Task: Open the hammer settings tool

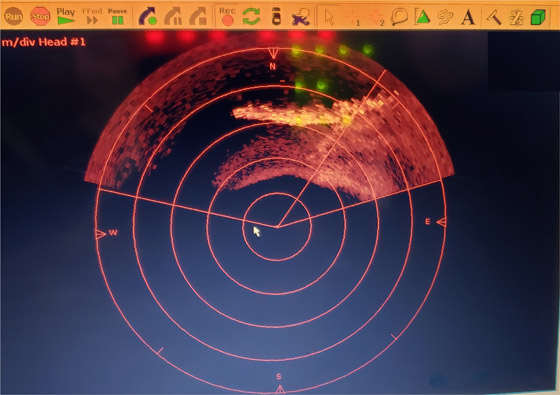Action: [x=494, y=17]
